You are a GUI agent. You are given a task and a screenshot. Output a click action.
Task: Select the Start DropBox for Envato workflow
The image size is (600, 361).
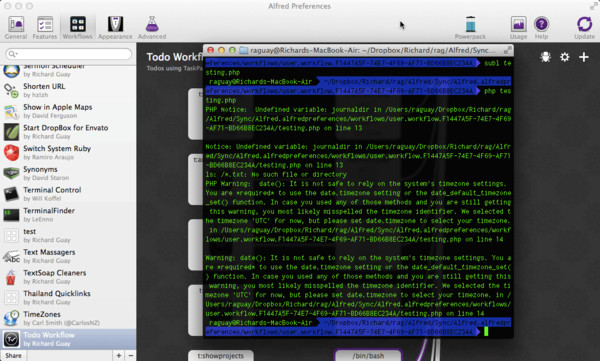pyautogui.click(x=68, y=132)
